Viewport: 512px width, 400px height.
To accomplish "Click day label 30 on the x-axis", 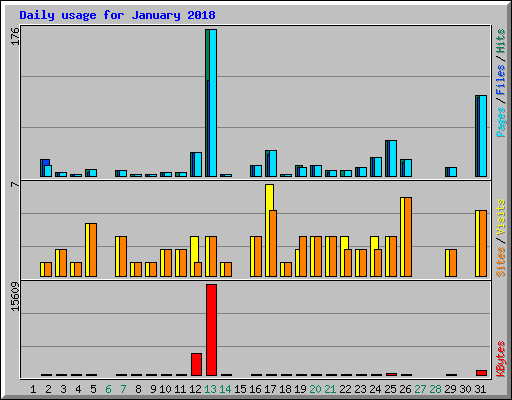I will point(465,389).
